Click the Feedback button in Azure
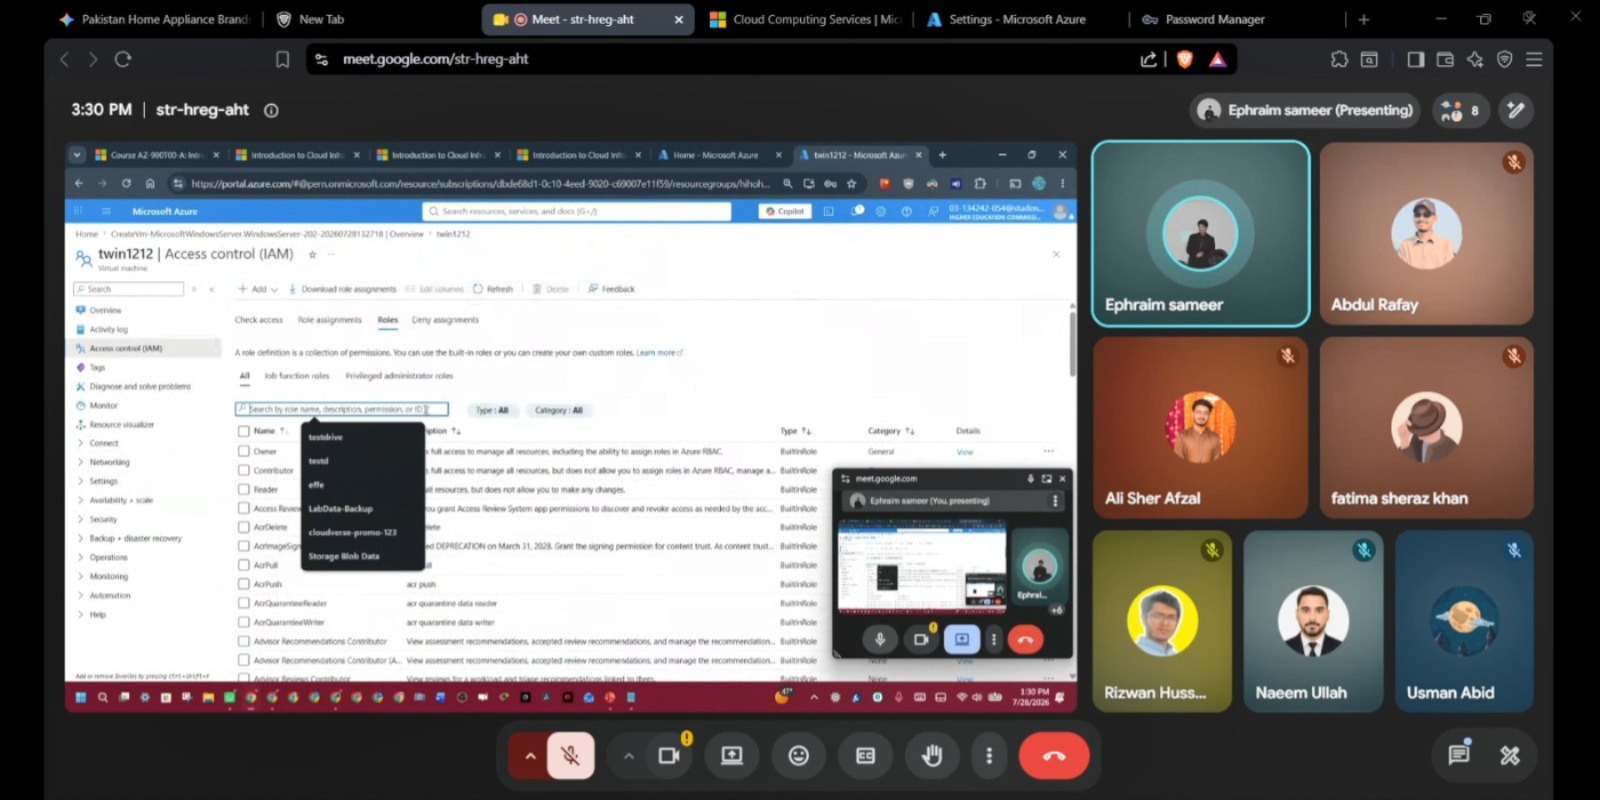This screenshot has width=1600, height=800. pos(611,289)
